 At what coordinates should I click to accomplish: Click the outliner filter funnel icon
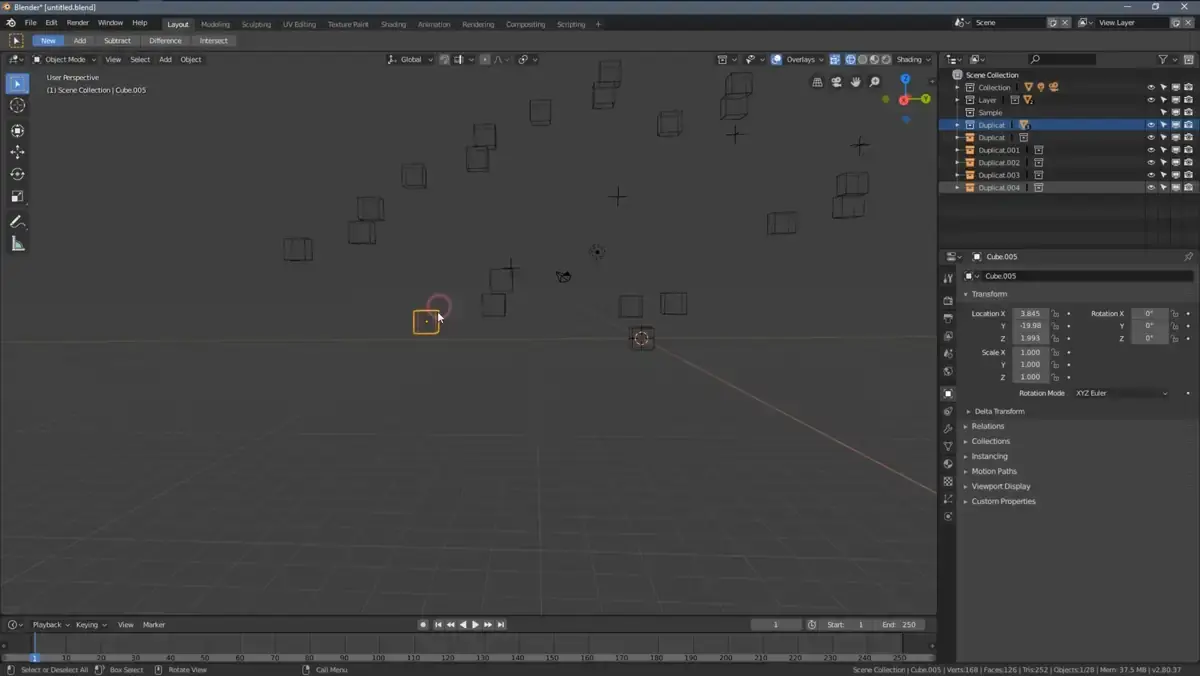[x=1163, y=60]
